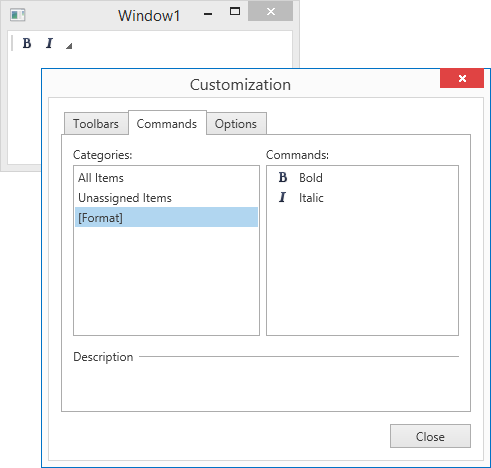This screenshot has width=491, height=468.
Task: Toggle Bold in Window1 toolbar
Action: [x=27, y=43]
